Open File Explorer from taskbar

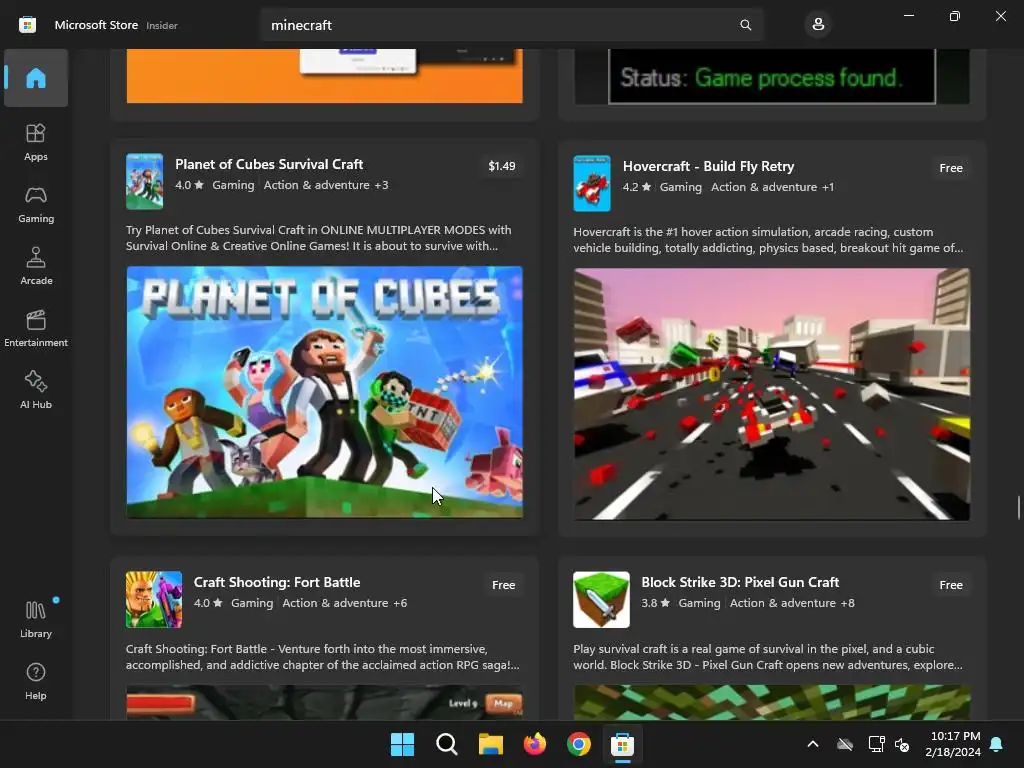coord(490,744)
